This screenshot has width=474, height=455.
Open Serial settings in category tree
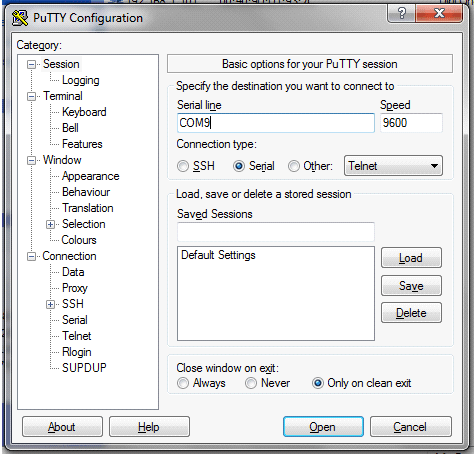click(75, 320)
